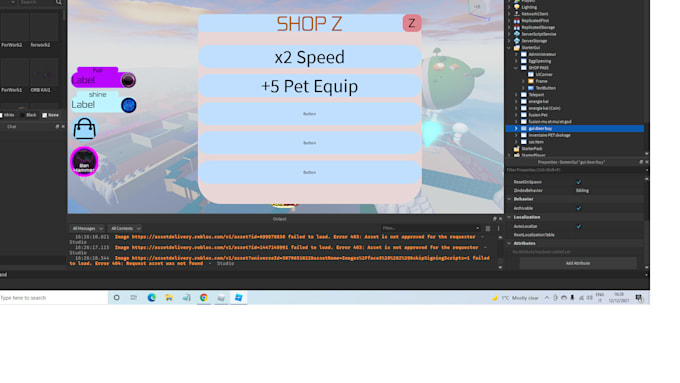The image size is (680, 383).
Task: Click the x2 Speed shop button
Action: coord(310,57)
